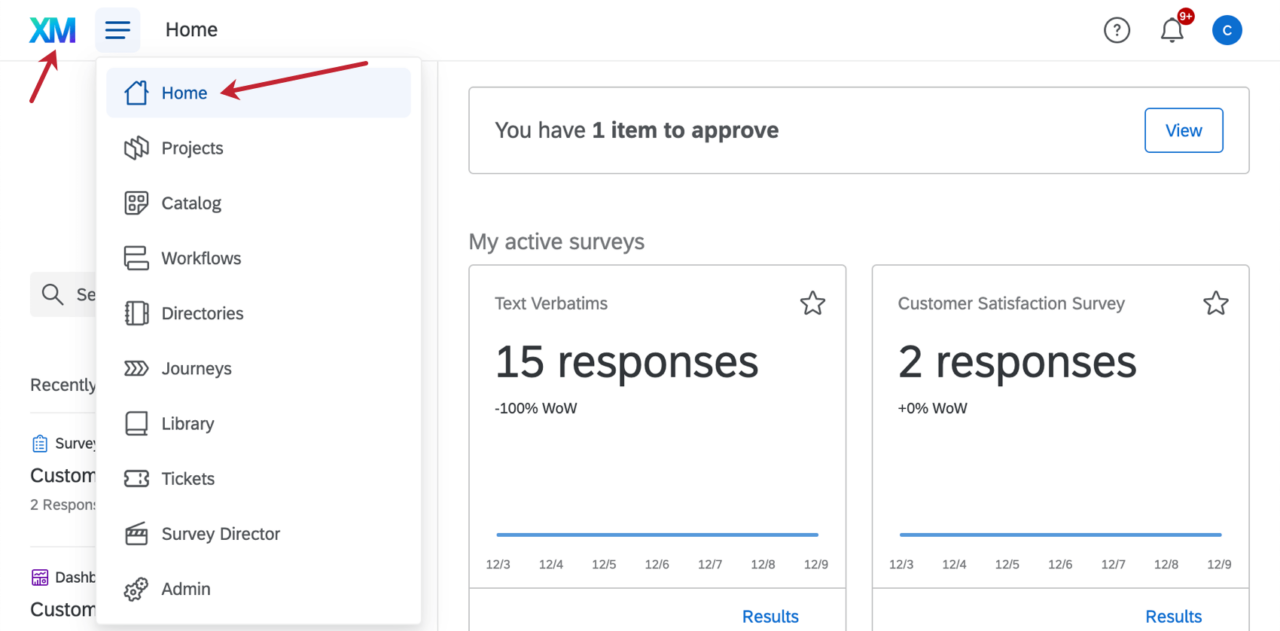The width and height of the screenshot is (1280, 631).
Task: Open the Directories section
Action: click(202, 312)
